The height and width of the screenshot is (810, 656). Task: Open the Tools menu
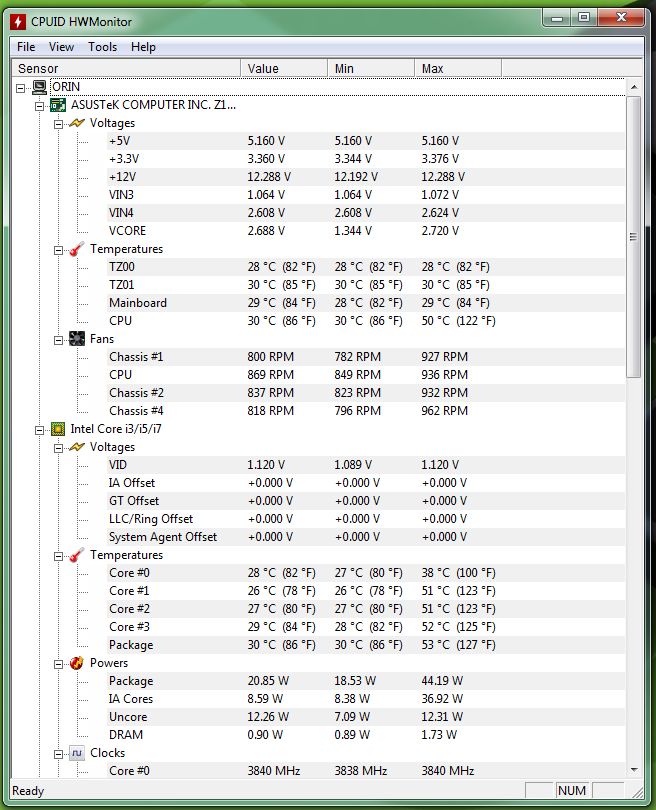[x=102, y=47]
